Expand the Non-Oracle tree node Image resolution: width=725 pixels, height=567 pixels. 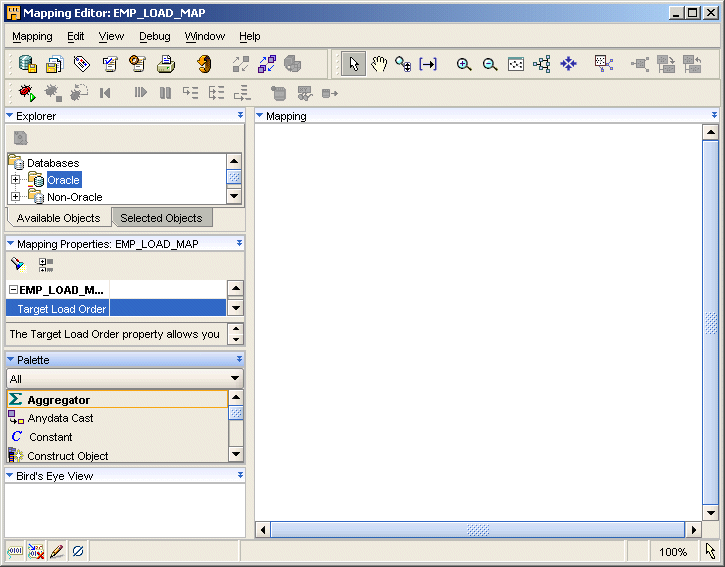16,197
